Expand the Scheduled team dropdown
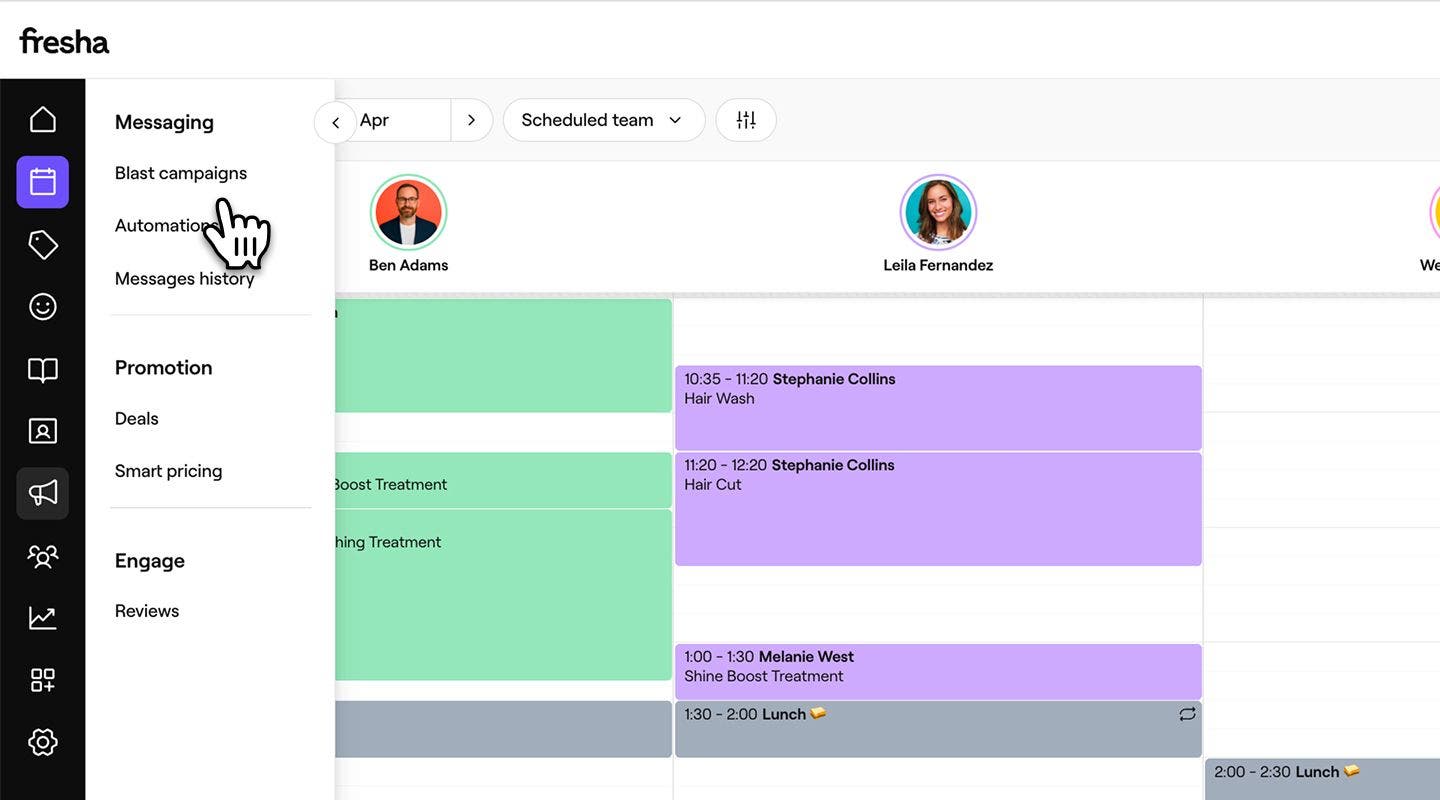Image resolution: width=1440 pixels, height=800 pixels. tap(603, 120)
